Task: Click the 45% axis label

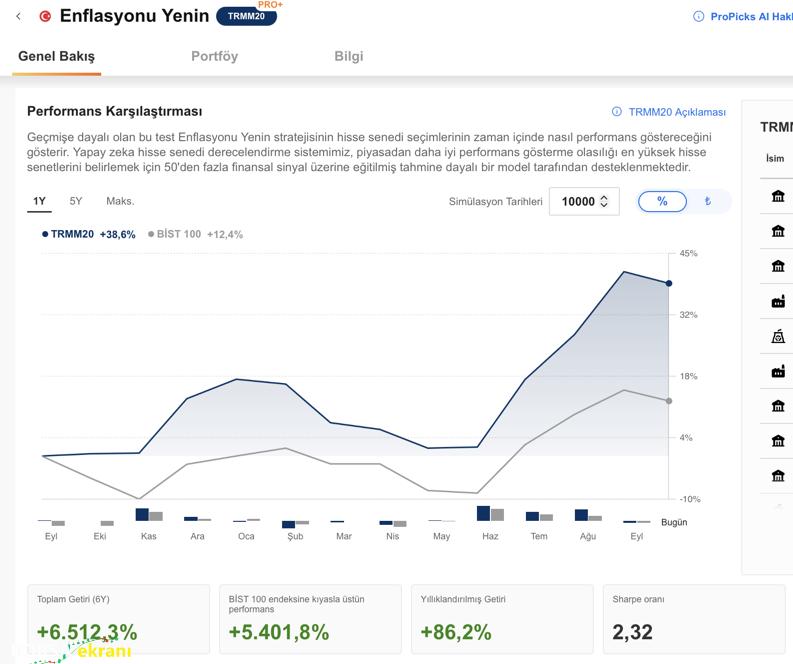Action: pyautogui.click(x=688, y=253)
